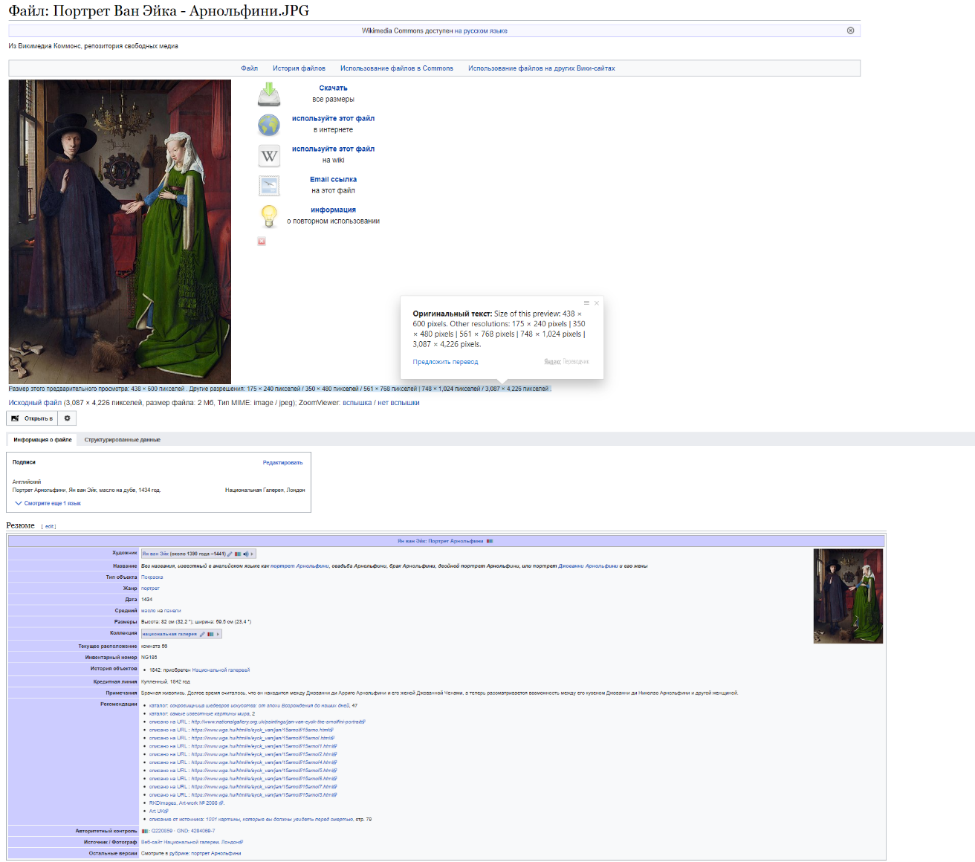Click the ZoomViewer вспышка link
Viewport: 975px width, 862px height.
(x=357, y=402)
